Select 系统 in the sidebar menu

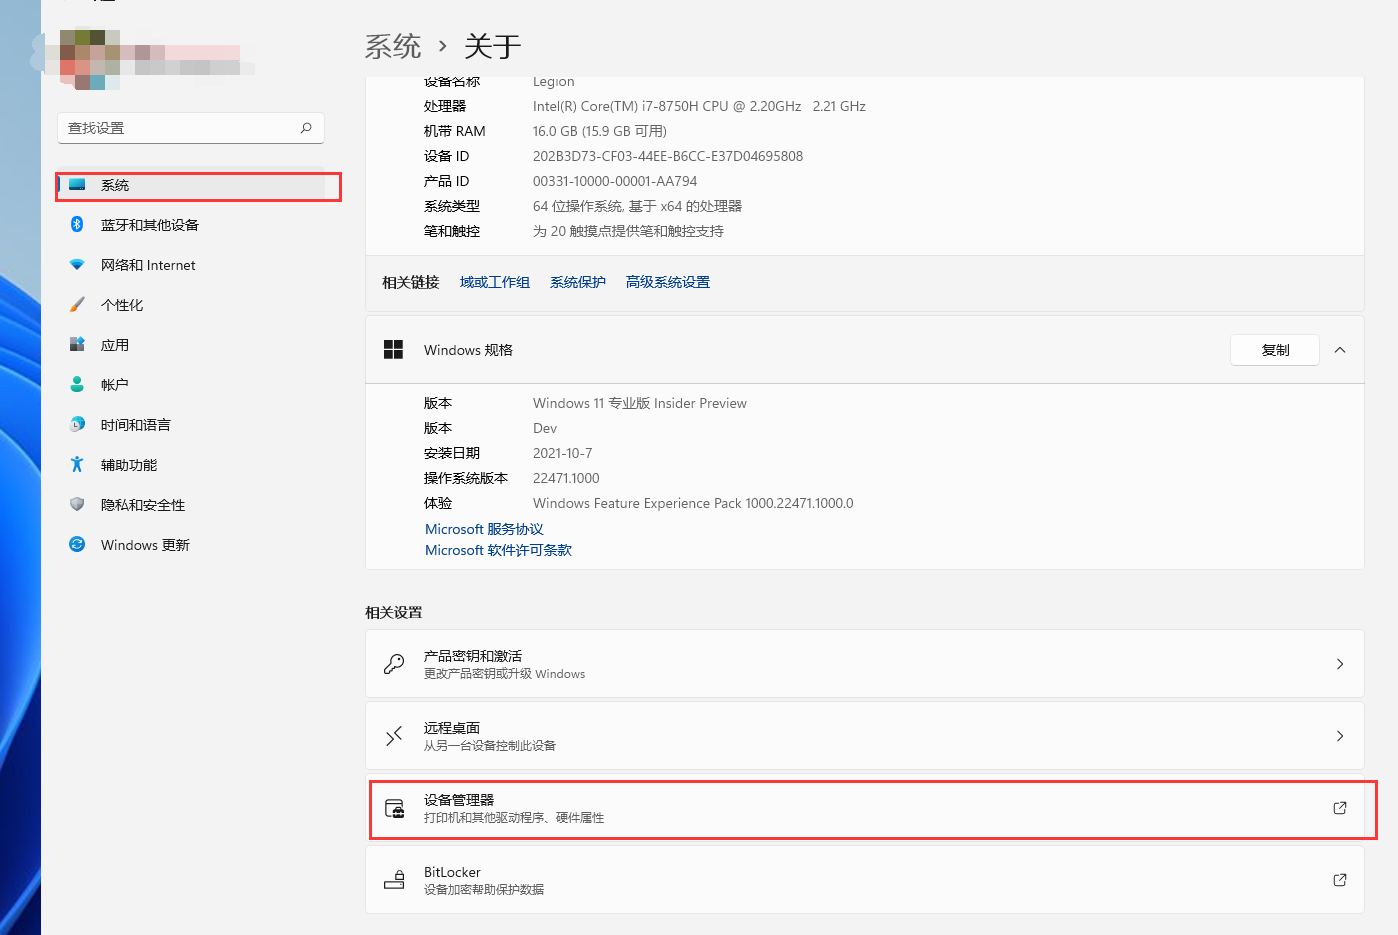tap(116, 185)
